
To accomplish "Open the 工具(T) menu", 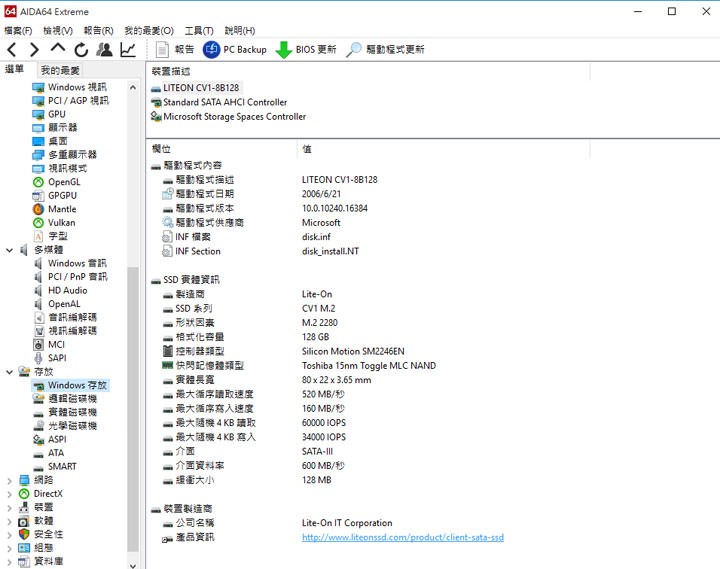I will point(199,31).
